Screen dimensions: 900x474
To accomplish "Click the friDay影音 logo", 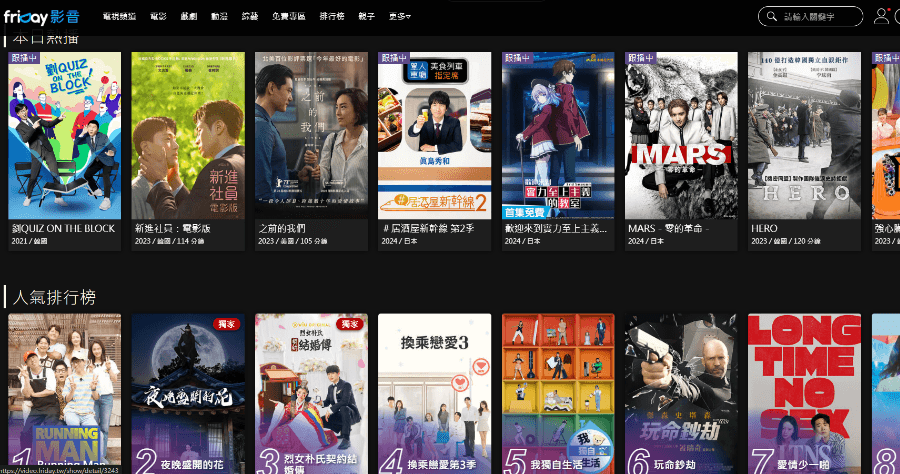I will 42,17.
